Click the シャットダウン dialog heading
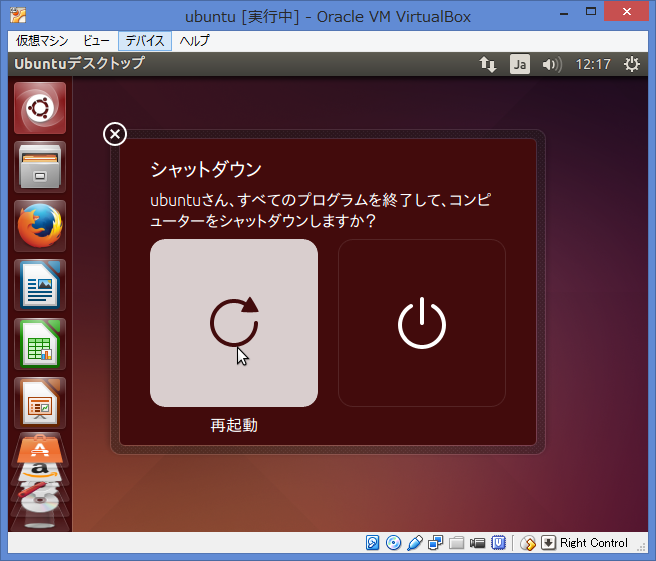 pos(206,169)
